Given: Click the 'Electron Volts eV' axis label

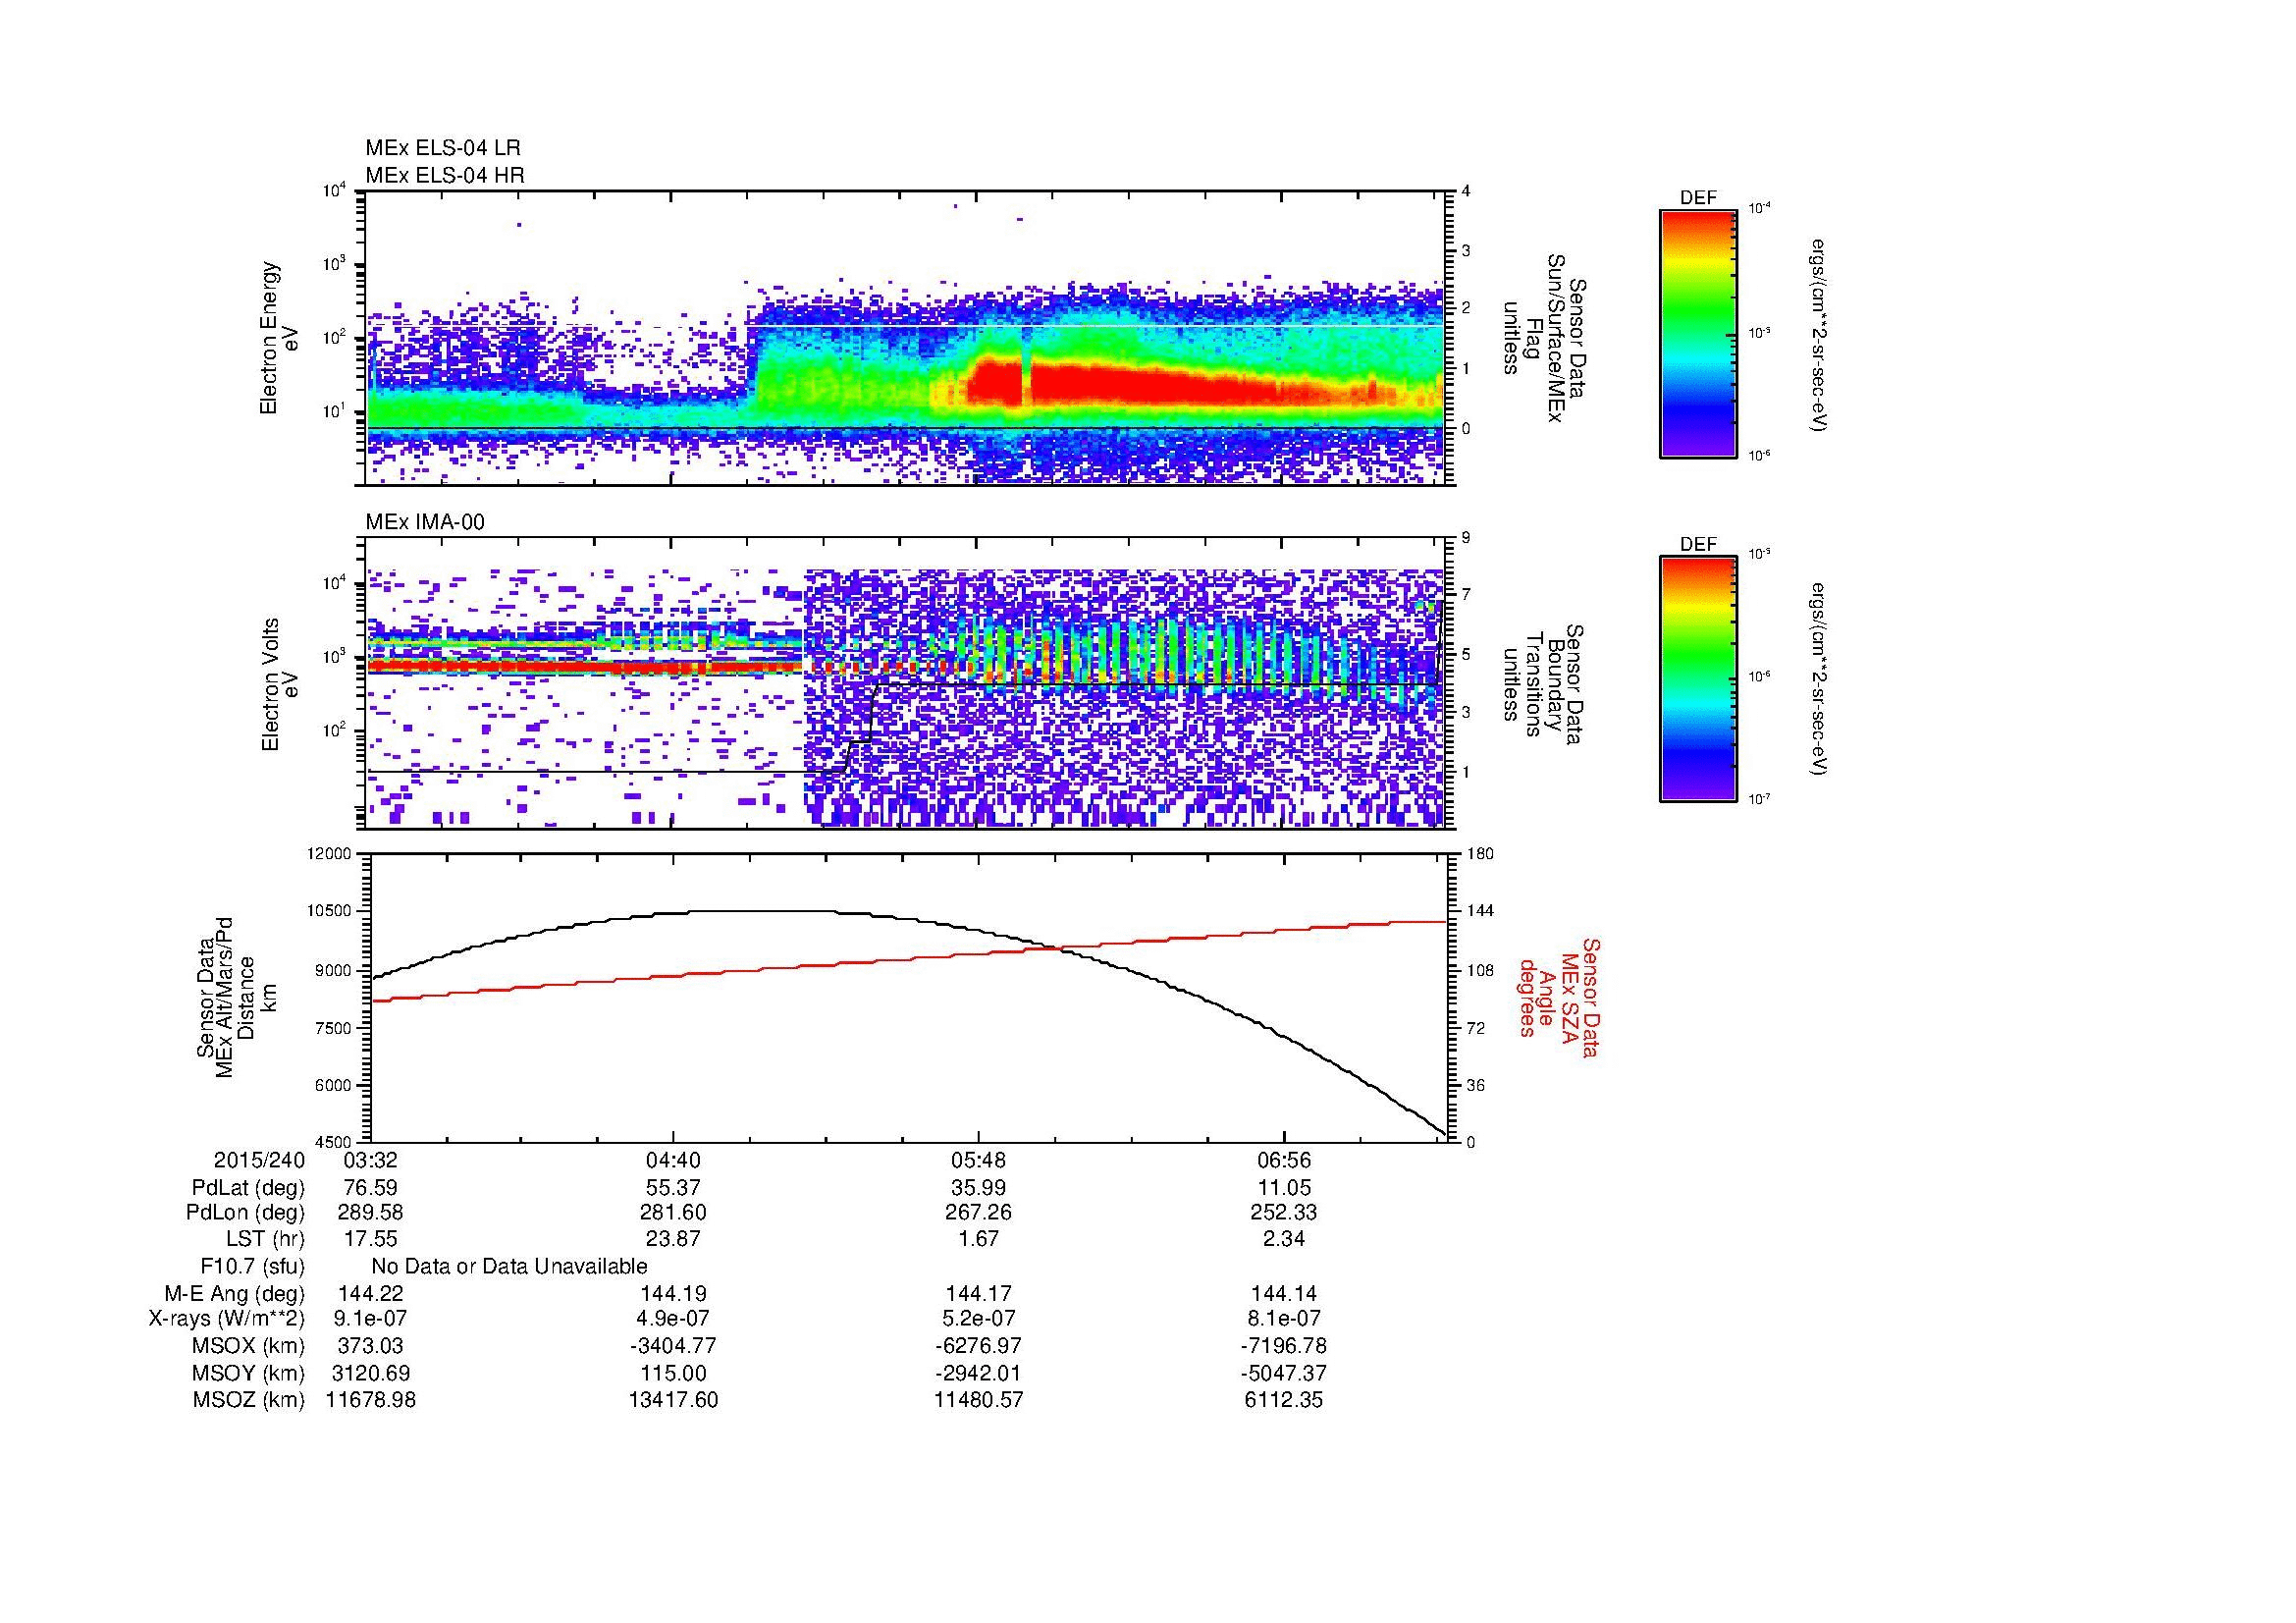Looking at the screenshot, I should pos(280,685).
